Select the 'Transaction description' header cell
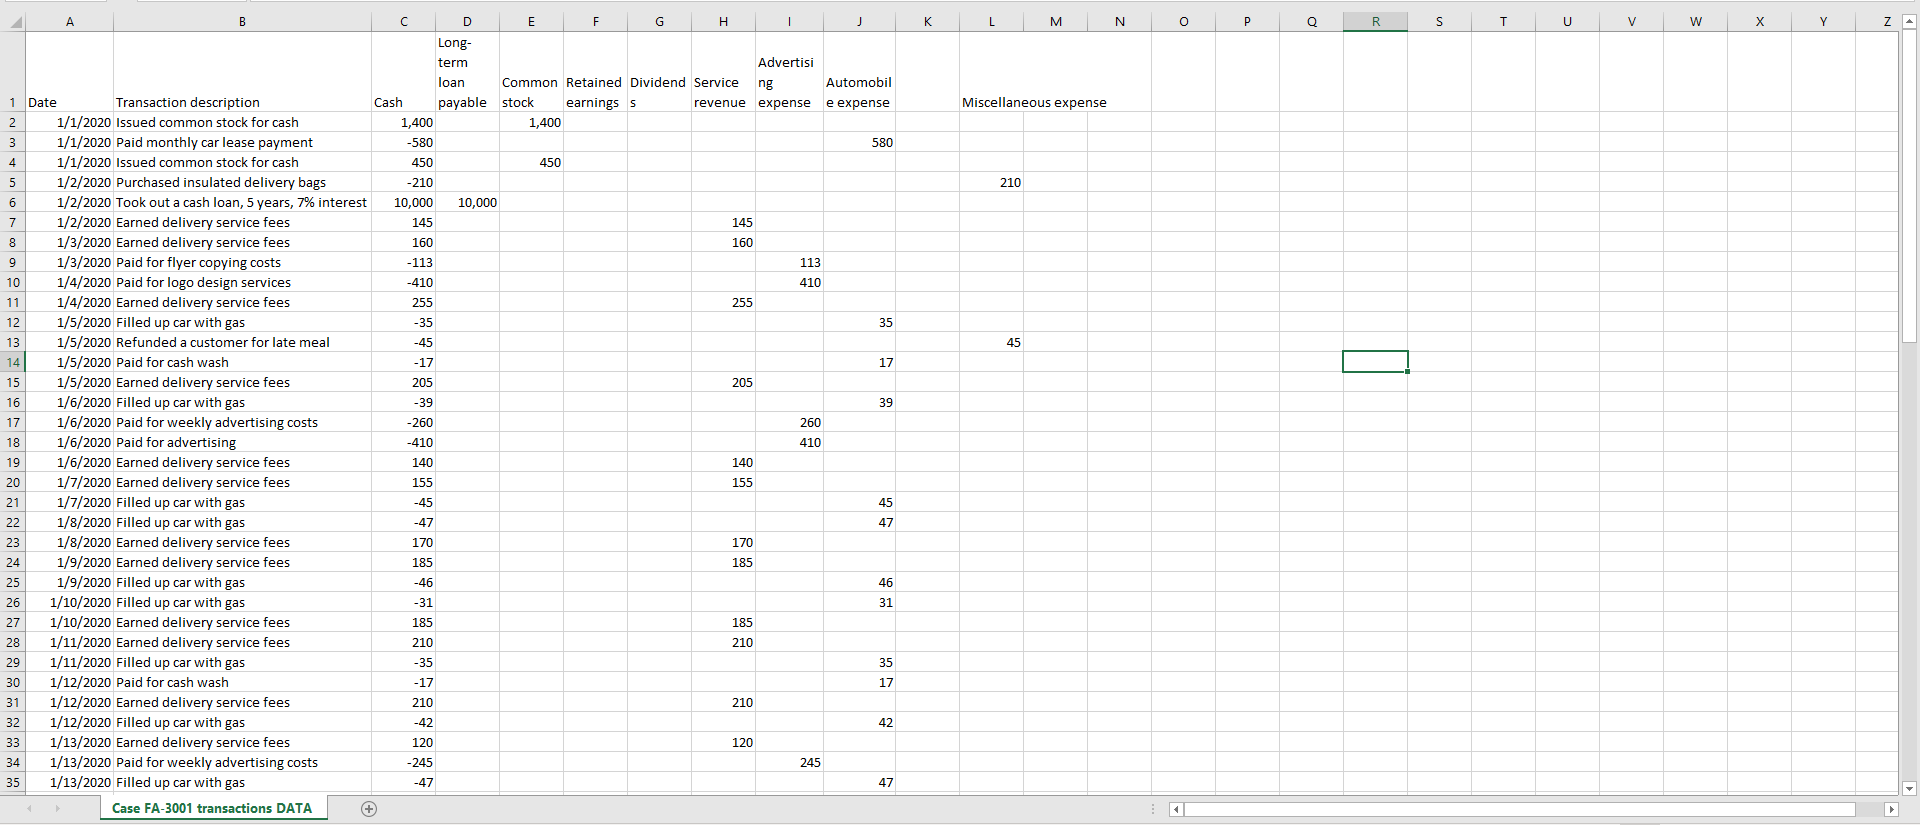 (242, 72)
